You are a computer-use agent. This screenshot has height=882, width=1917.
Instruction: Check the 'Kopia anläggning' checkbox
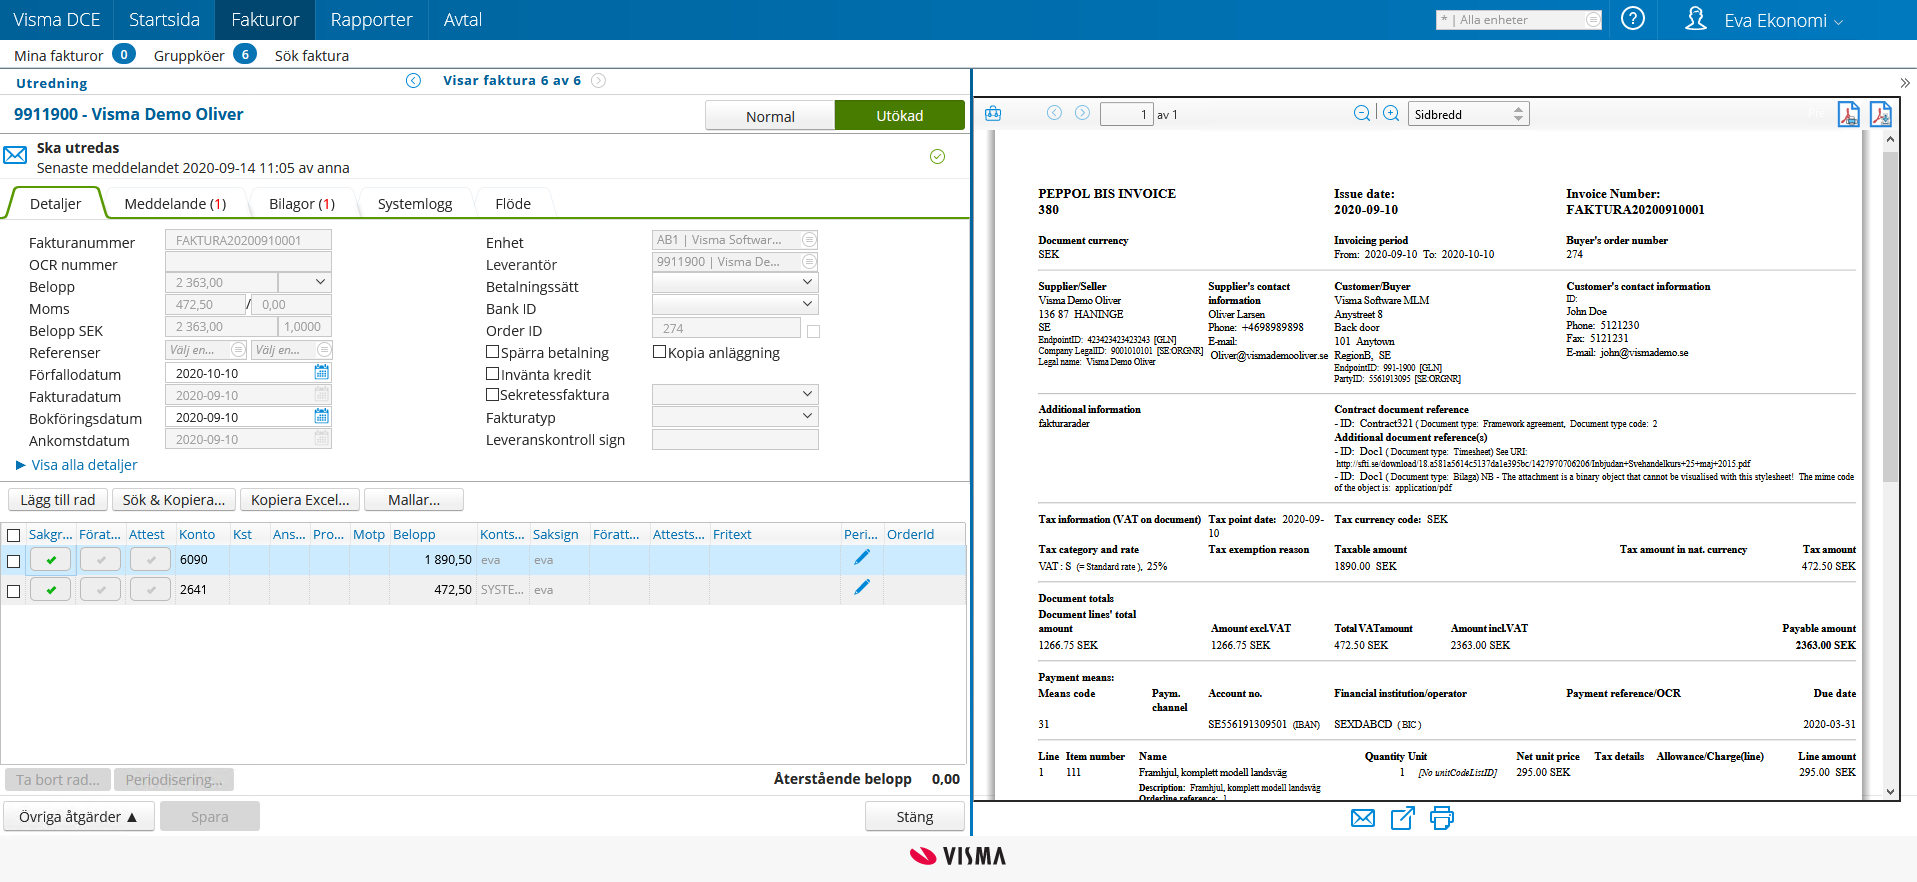(660, 352)
